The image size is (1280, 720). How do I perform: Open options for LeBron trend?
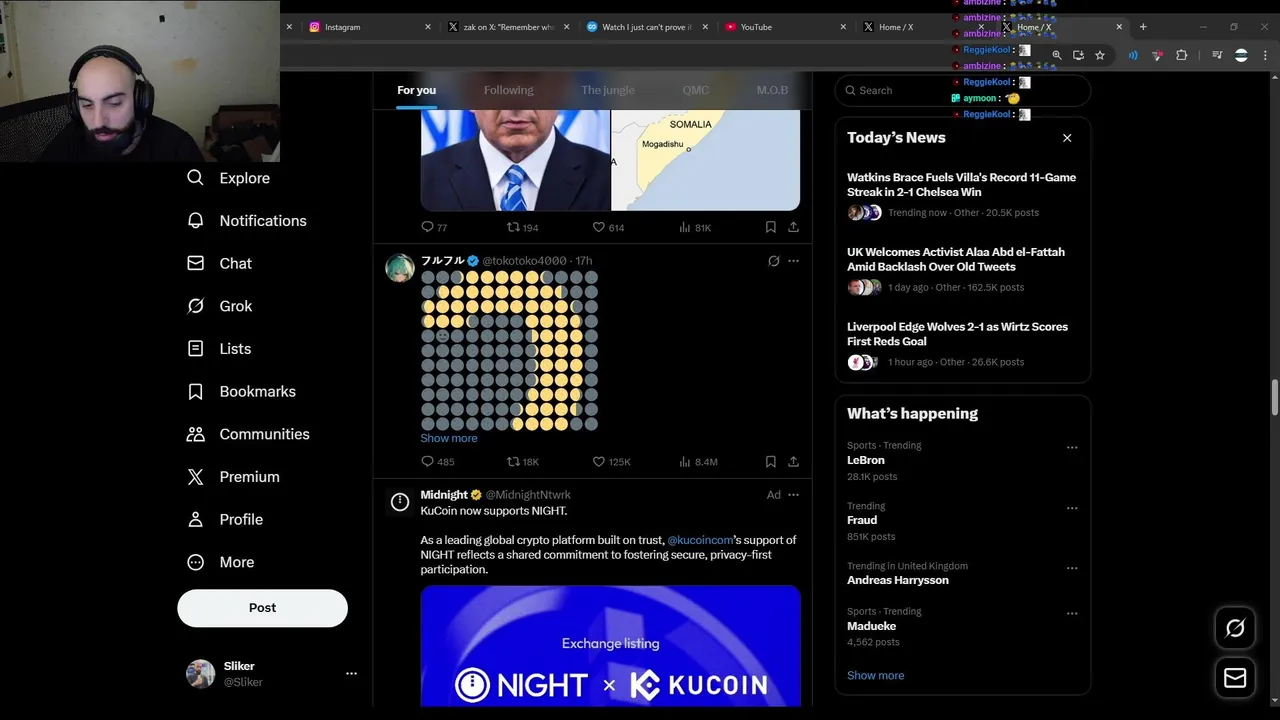(1072, 448)
